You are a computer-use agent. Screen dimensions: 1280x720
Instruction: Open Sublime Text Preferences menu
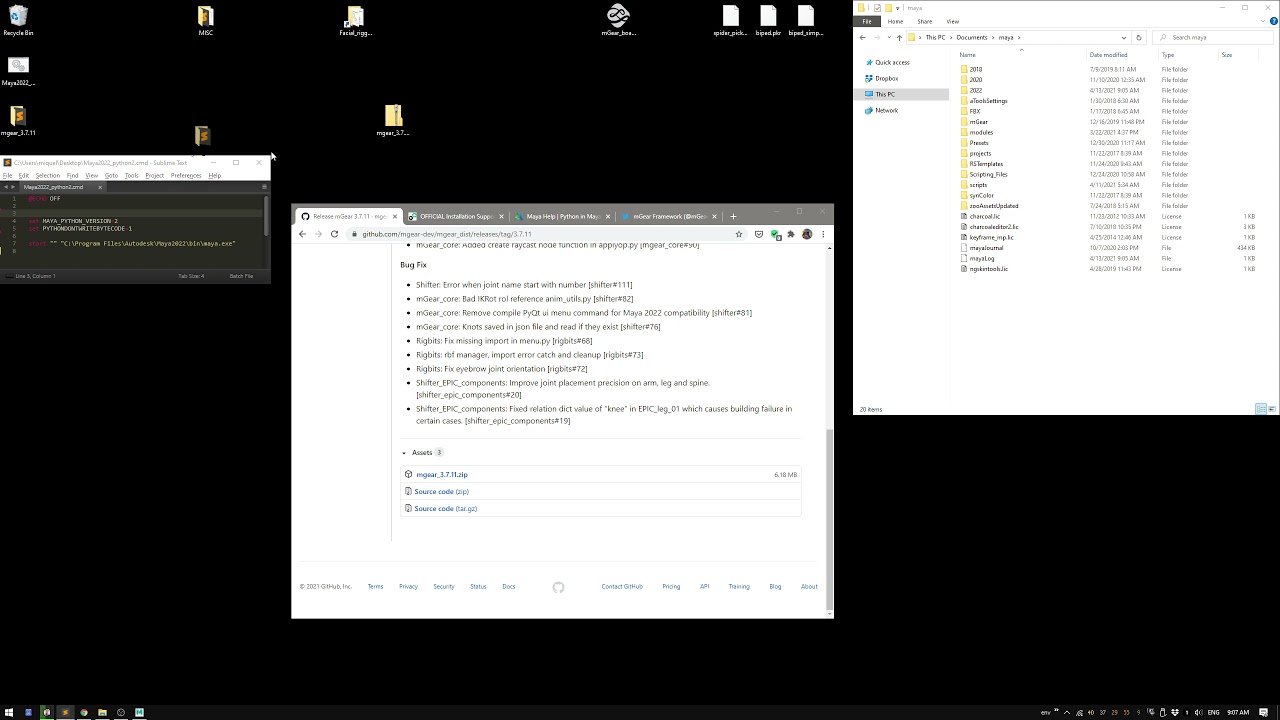[x=186, y=176]
